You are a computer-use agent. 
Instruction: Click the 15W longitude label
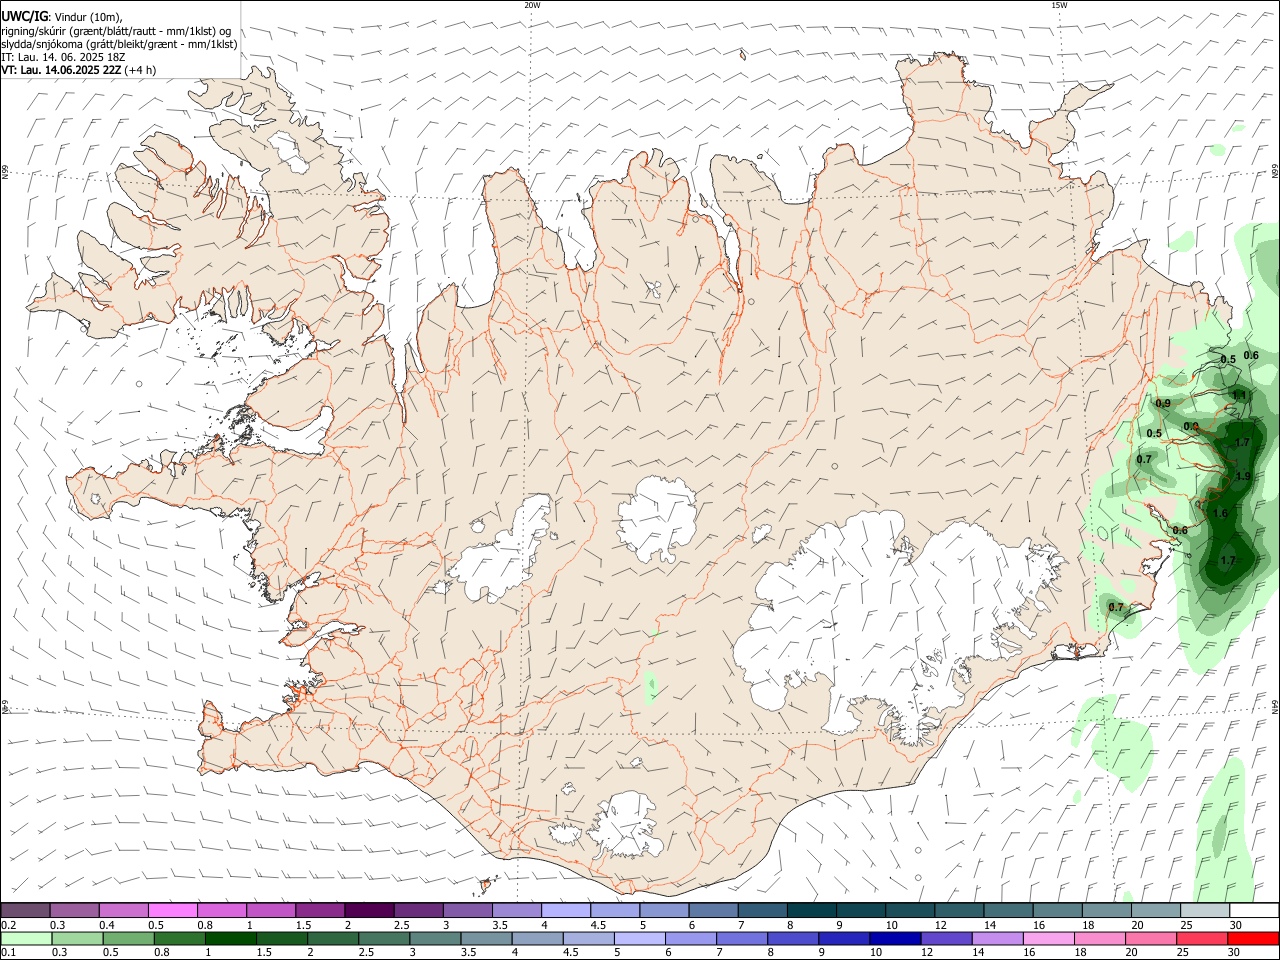click(1059, 5)
